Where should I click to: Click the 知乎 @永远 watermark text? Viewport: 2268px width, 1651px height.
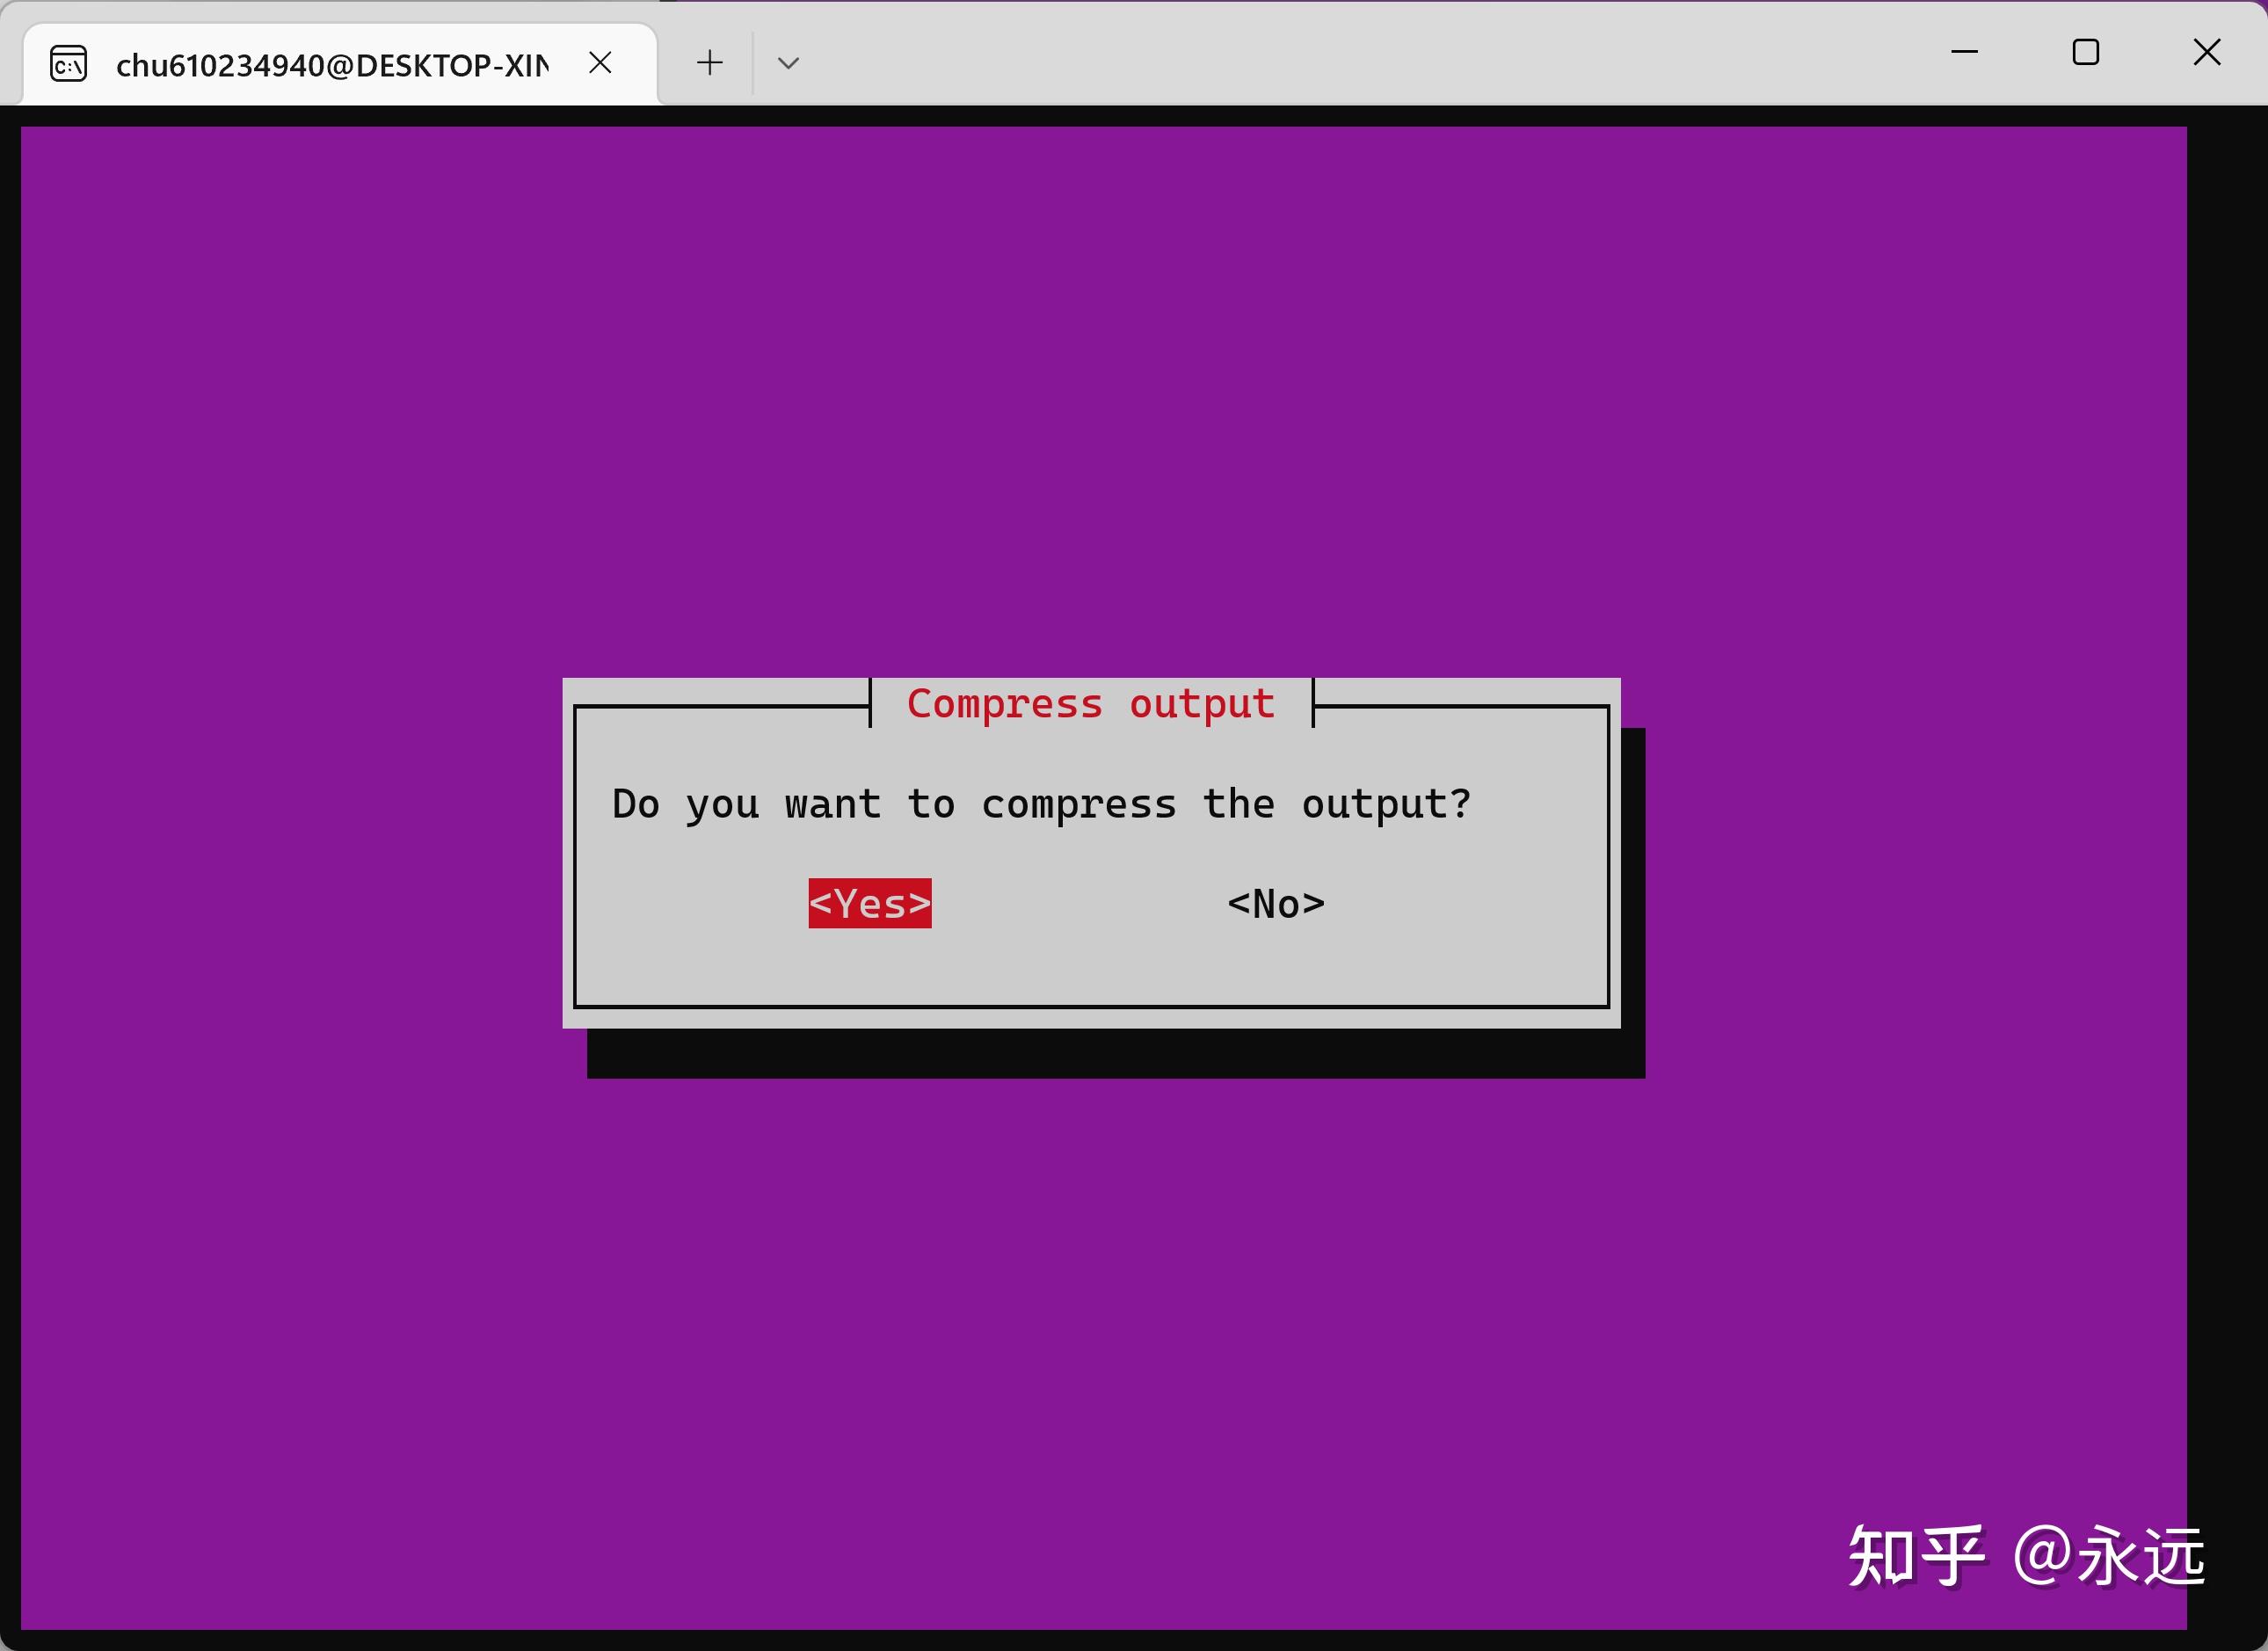[2025, 1554]
